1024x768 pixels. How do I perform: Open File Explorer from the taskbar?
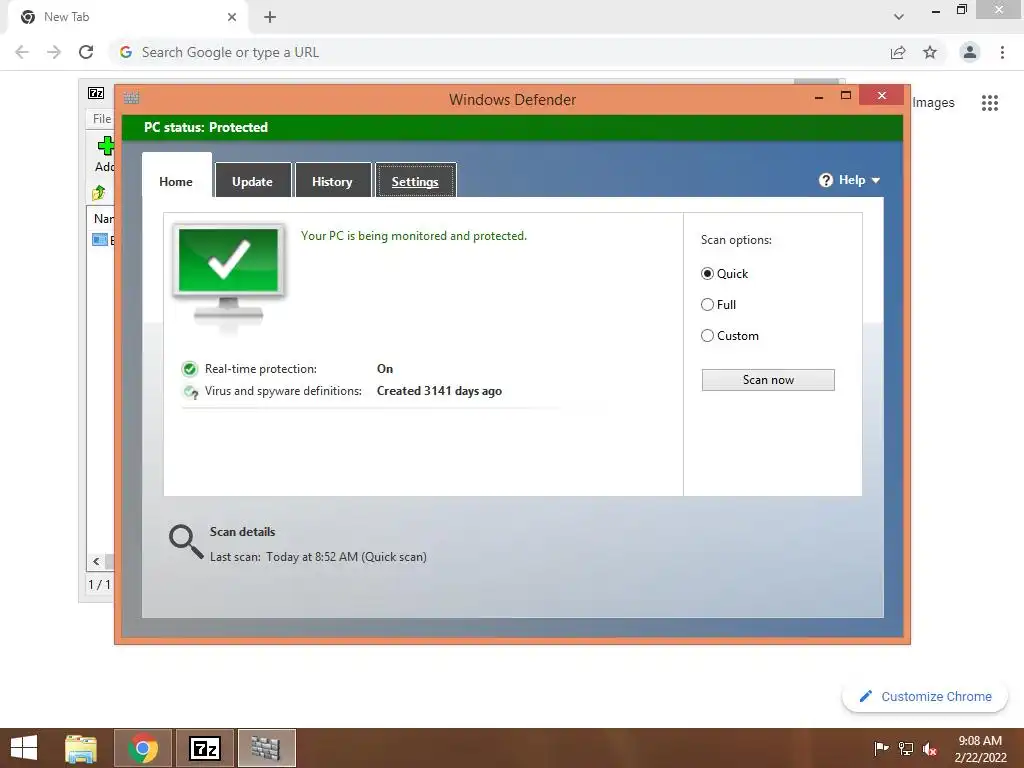pyautogui.click(x=81, y=748)
